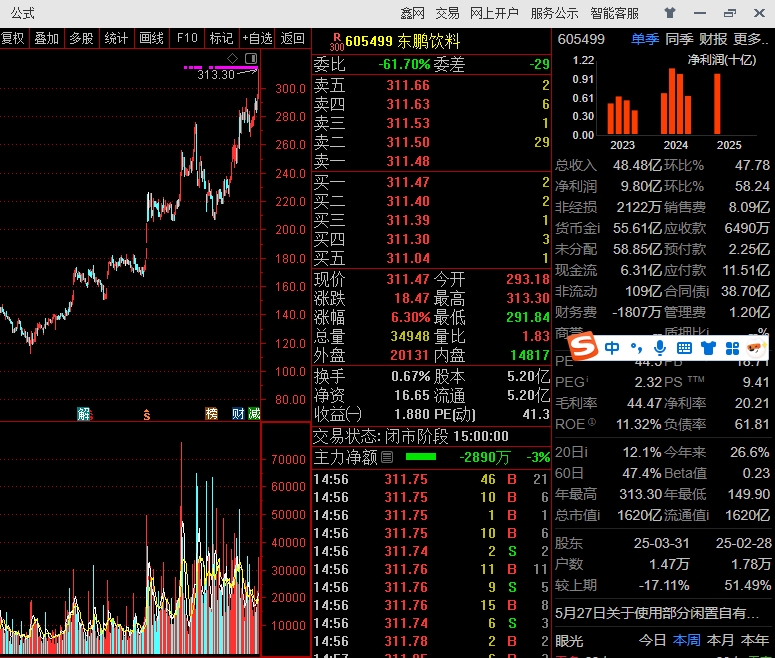Switch to the 单季 tab

click(x=645, y=39)
